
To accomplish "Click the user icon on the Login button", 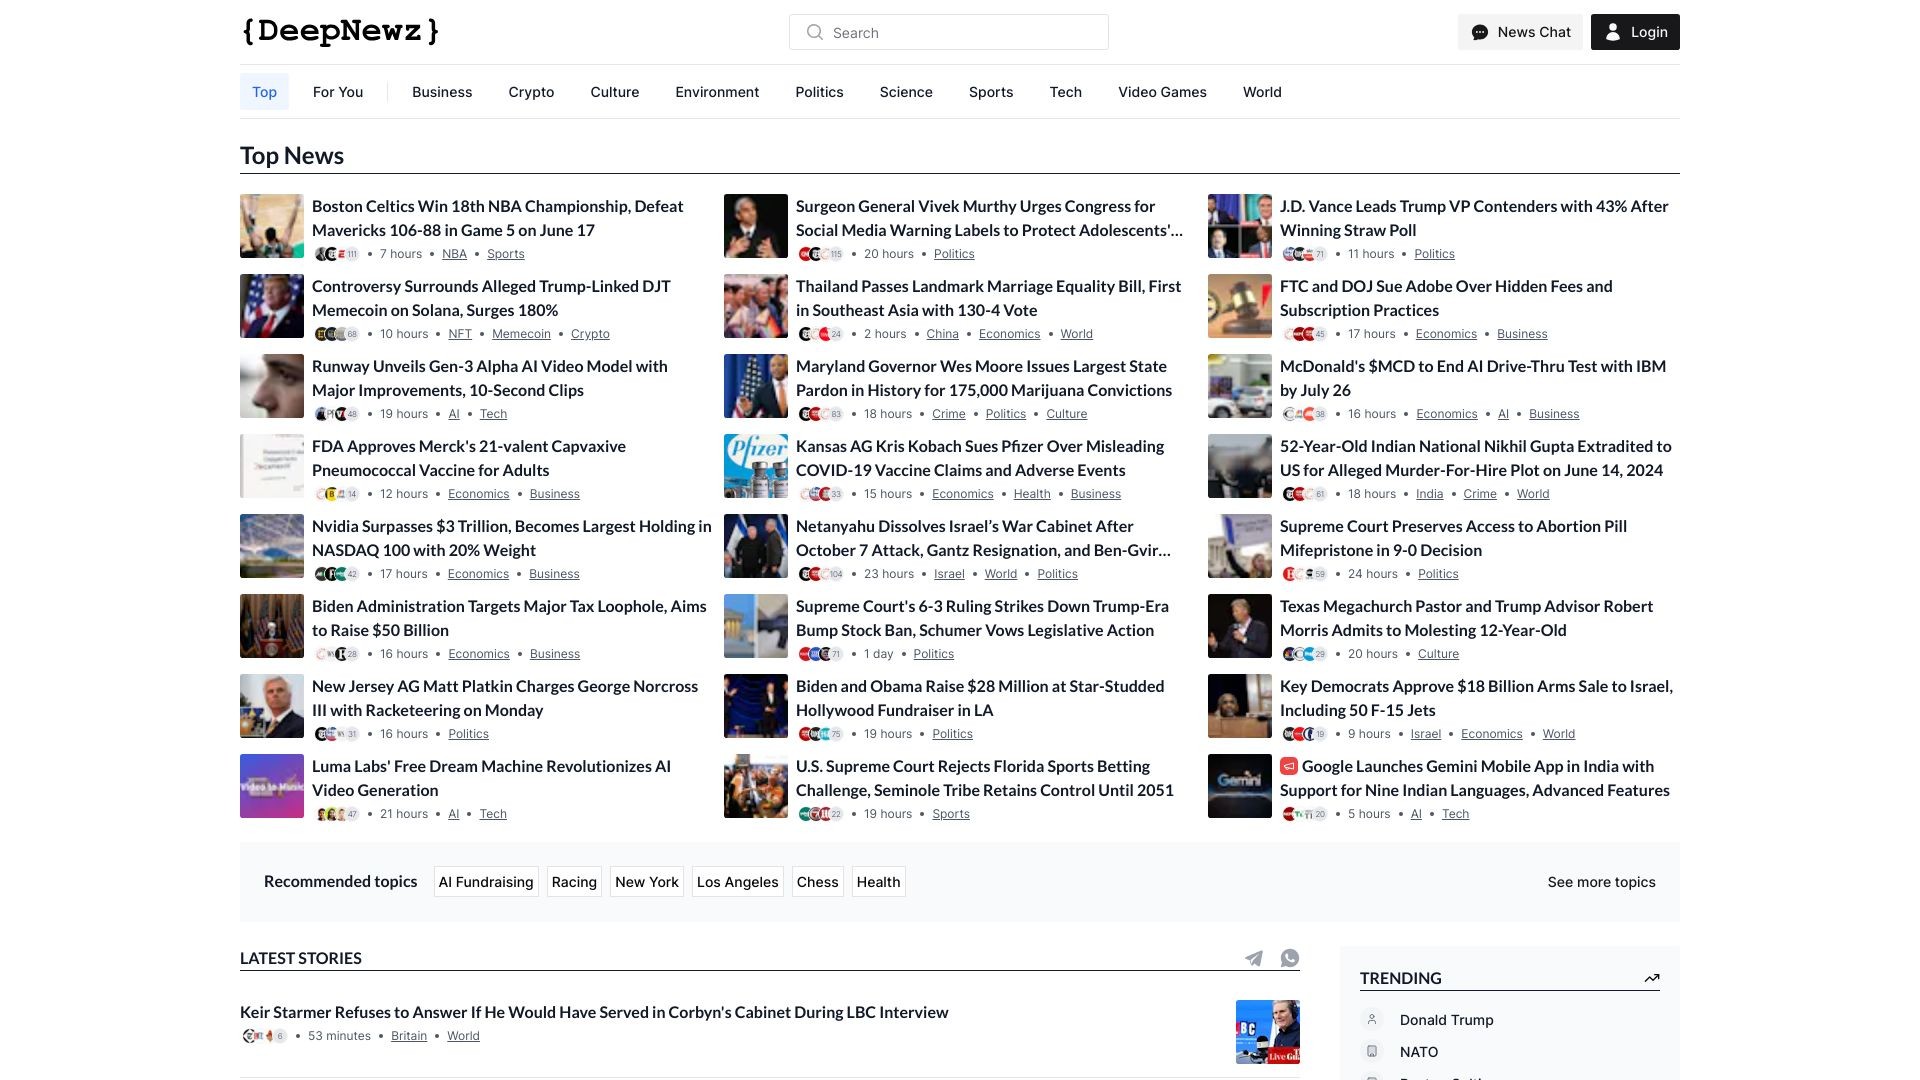I will (x=1612, y=32).
